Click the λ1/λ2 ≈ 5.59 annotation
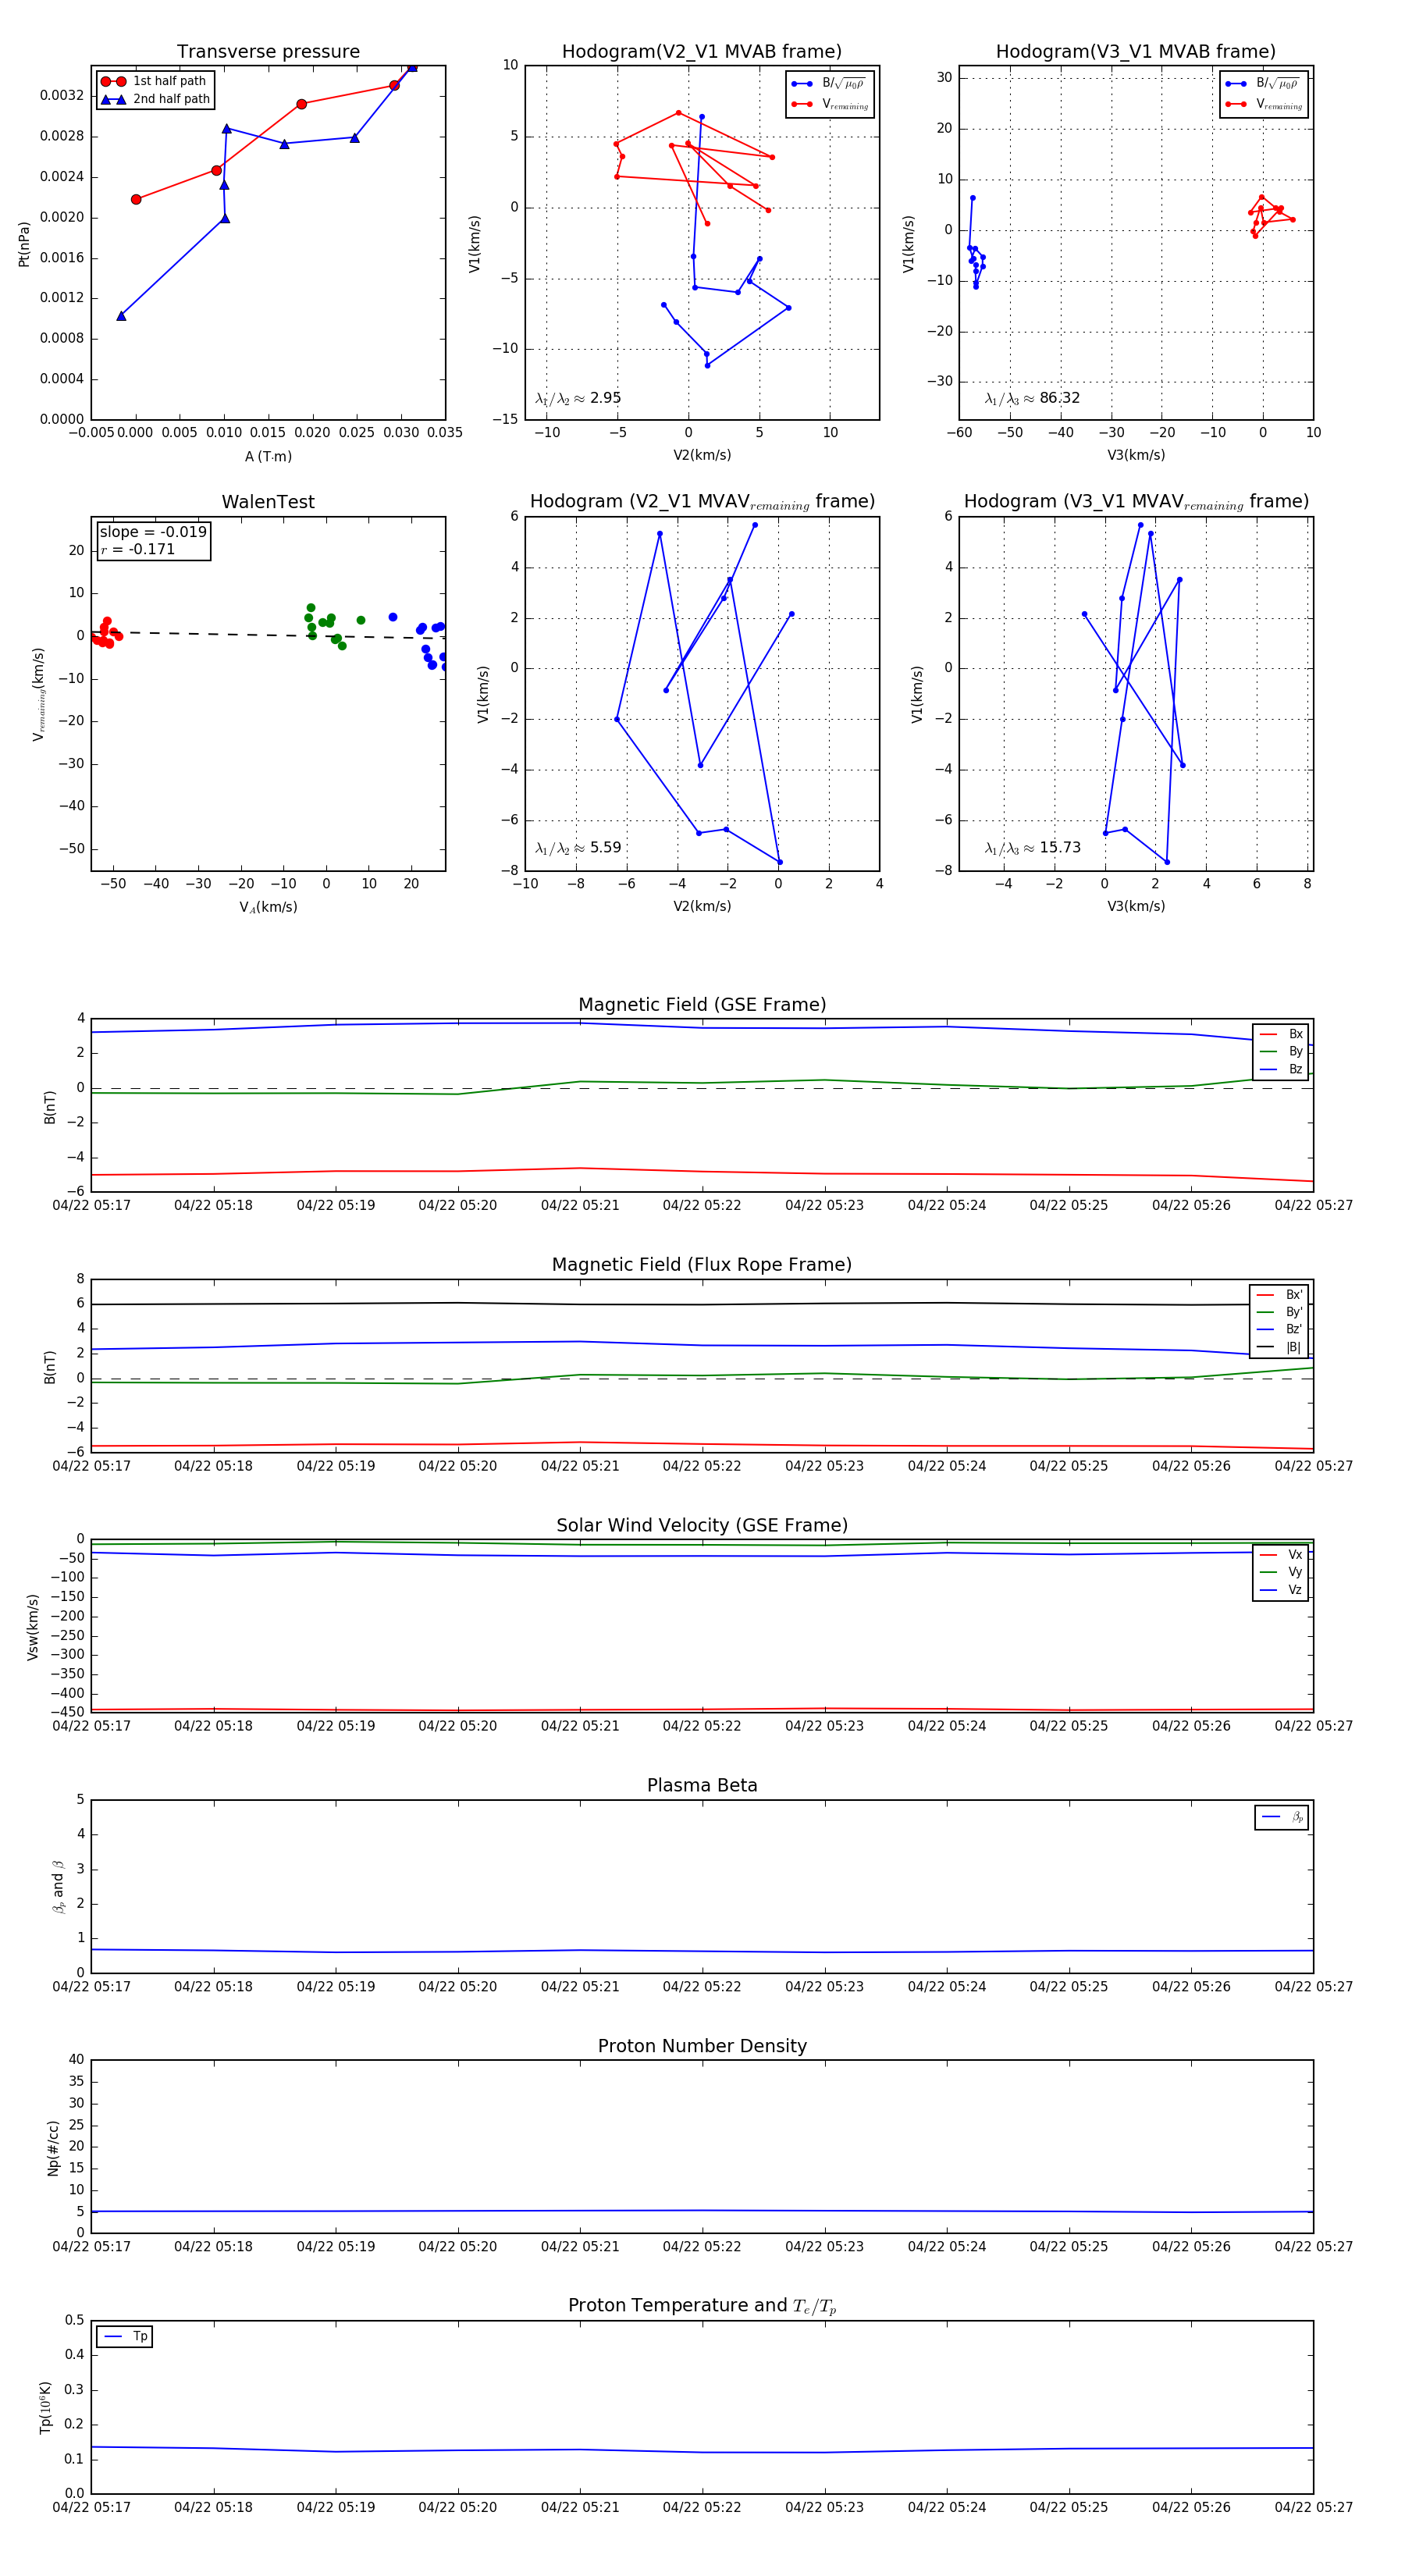Viewport: 1405px width, 2576px height. (x=578, y=848)
